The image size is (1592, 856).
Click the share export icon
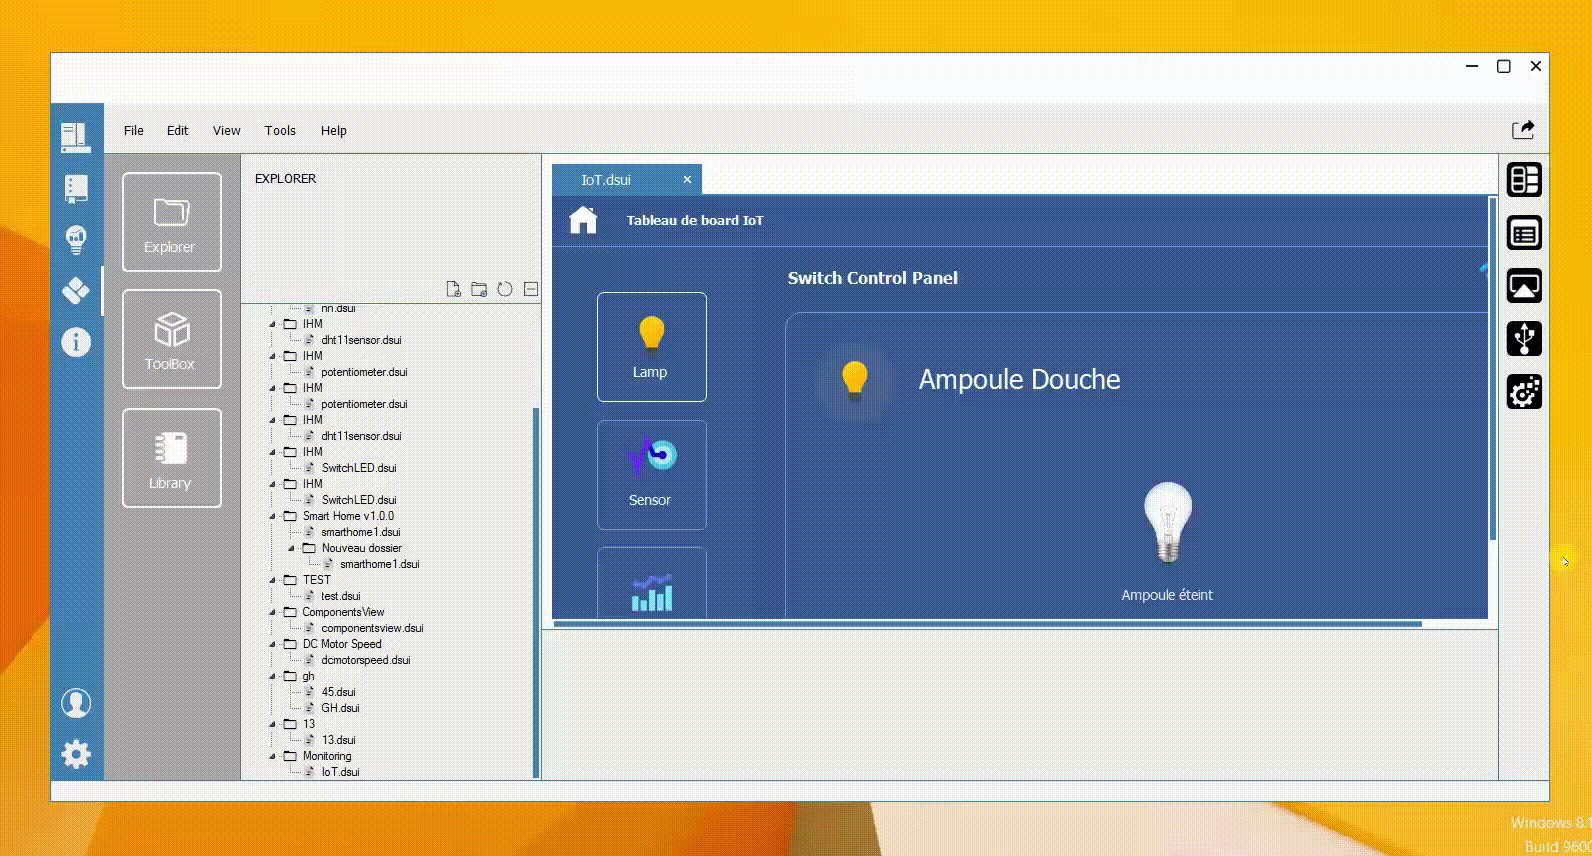click(x=1522, y=130)
